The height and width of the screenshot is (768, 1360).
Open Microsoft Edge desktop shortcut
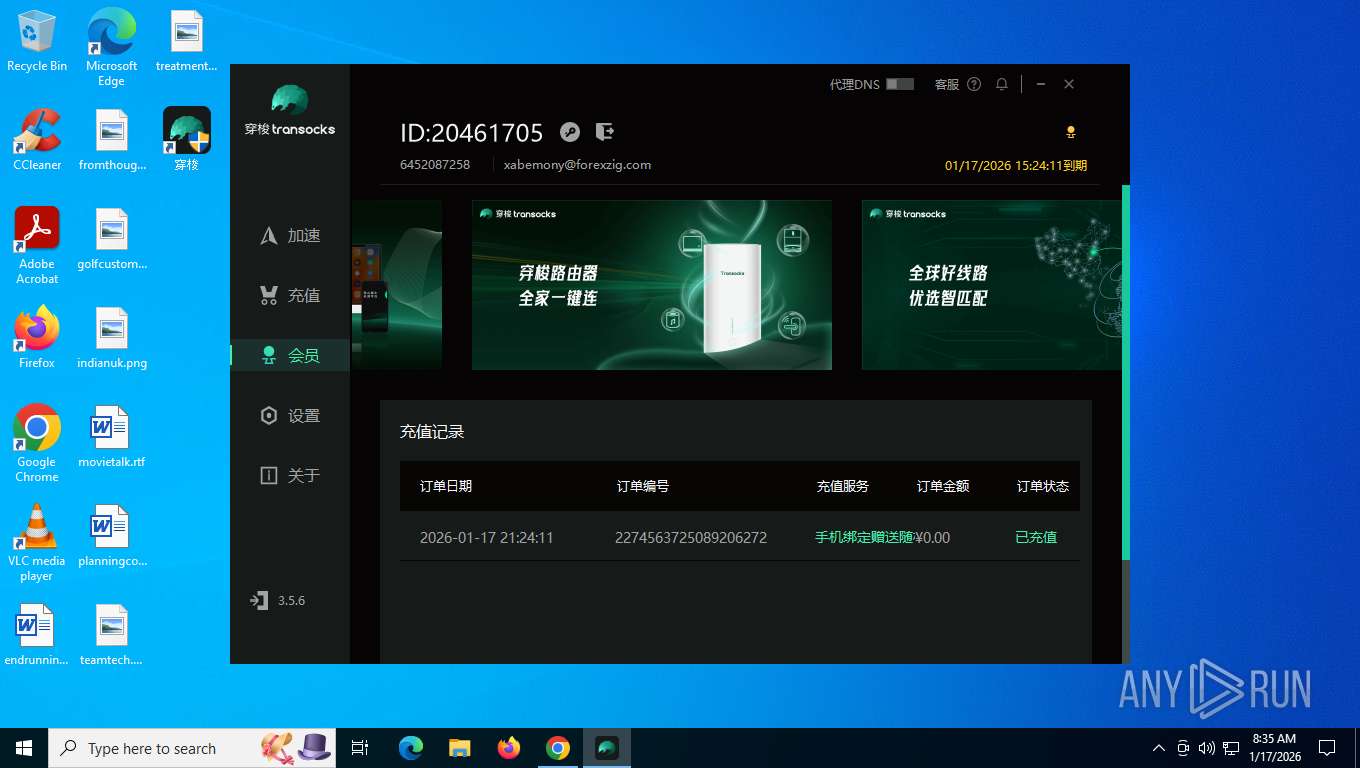[111, 47]
